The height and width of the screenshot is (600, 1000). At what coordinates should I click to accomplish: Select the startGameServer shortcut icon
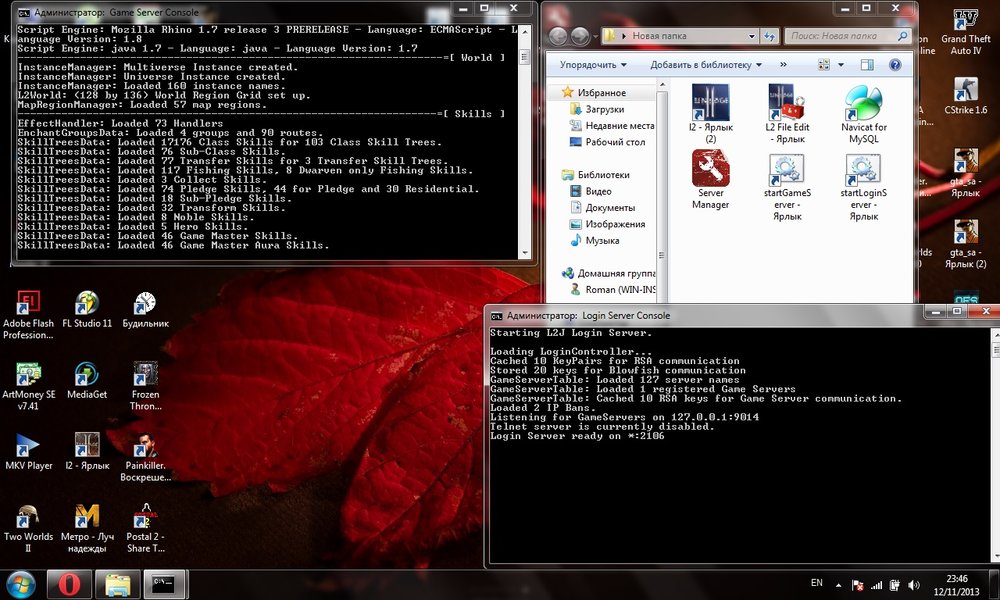pos(787,168)
